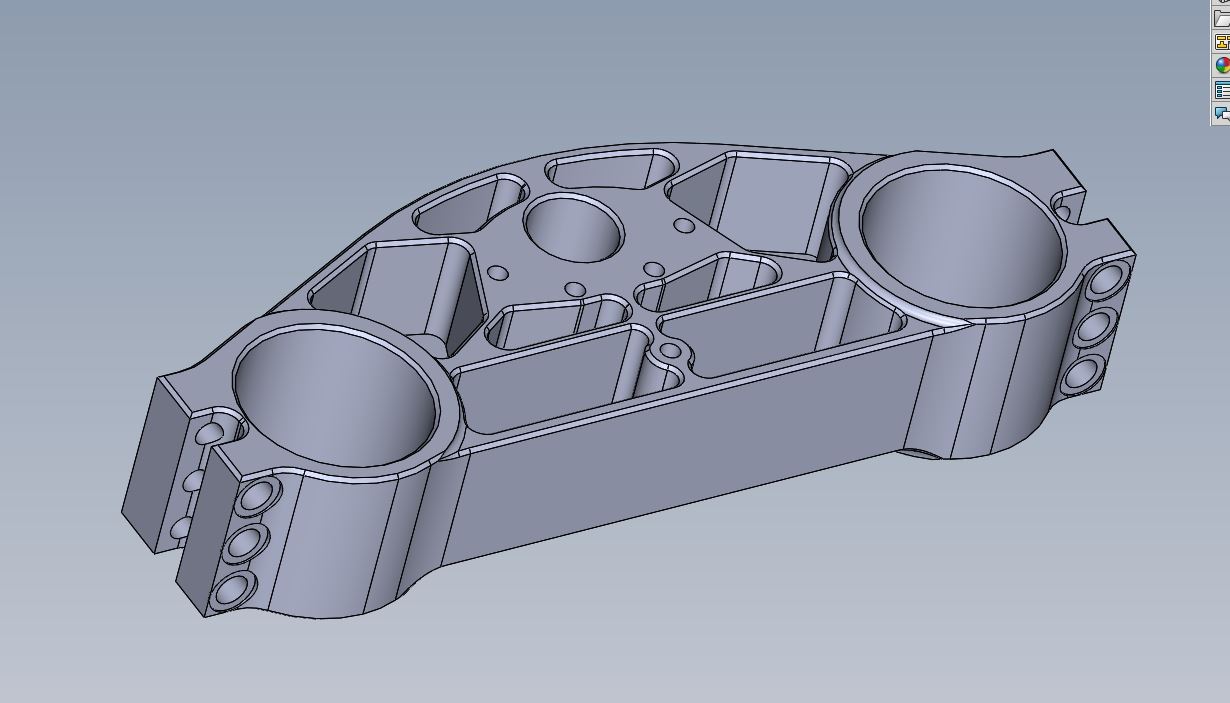The image size is (1230, 703).
Task: Select rear pocket behind the stem hole
Action: click(x=600, y=170)
